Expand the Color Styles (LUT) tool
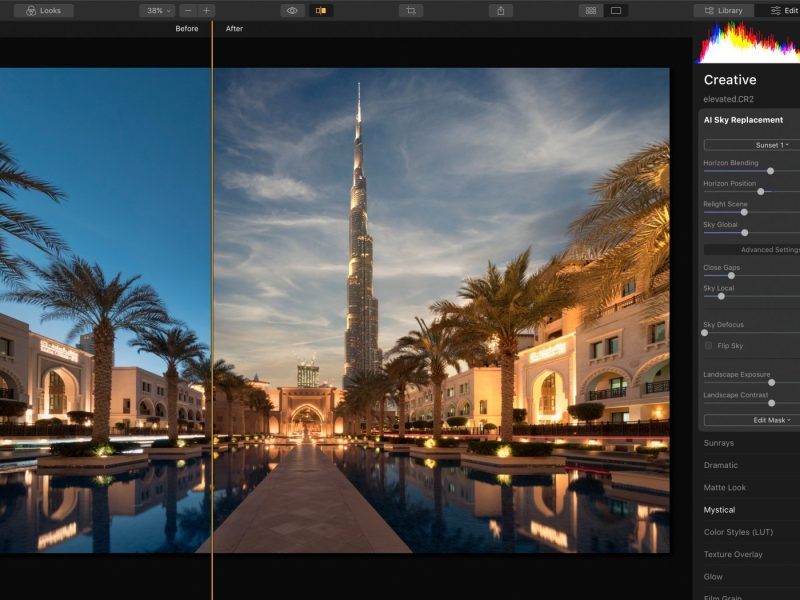Image resolution: width=800 pixels, height=600 pixels. 738,532
